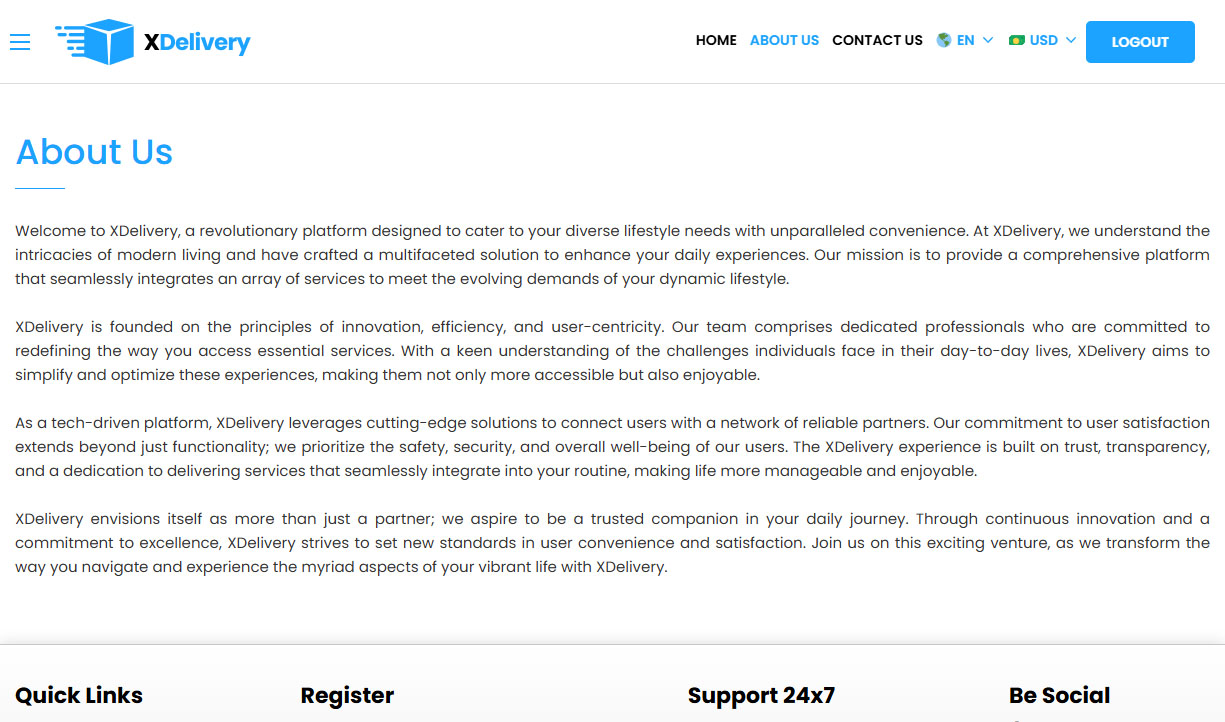
Task: Expand the chevron next to EN
Action: point(988,41)
